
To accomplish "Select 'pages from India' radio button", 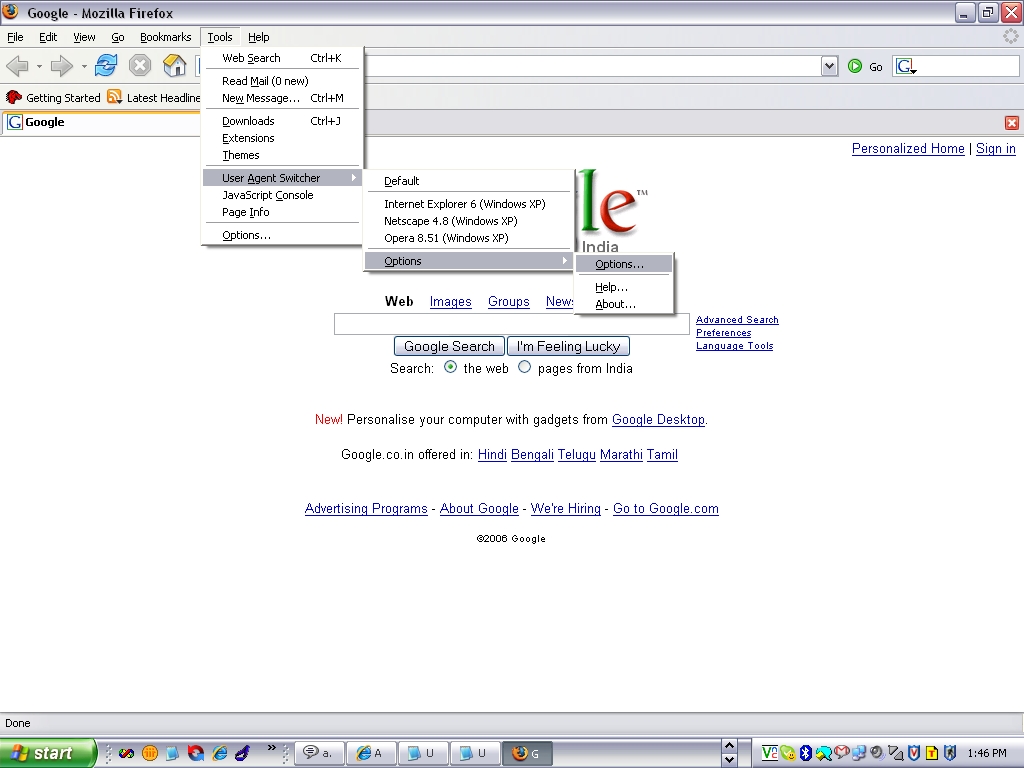I will (x=524, y=367).
